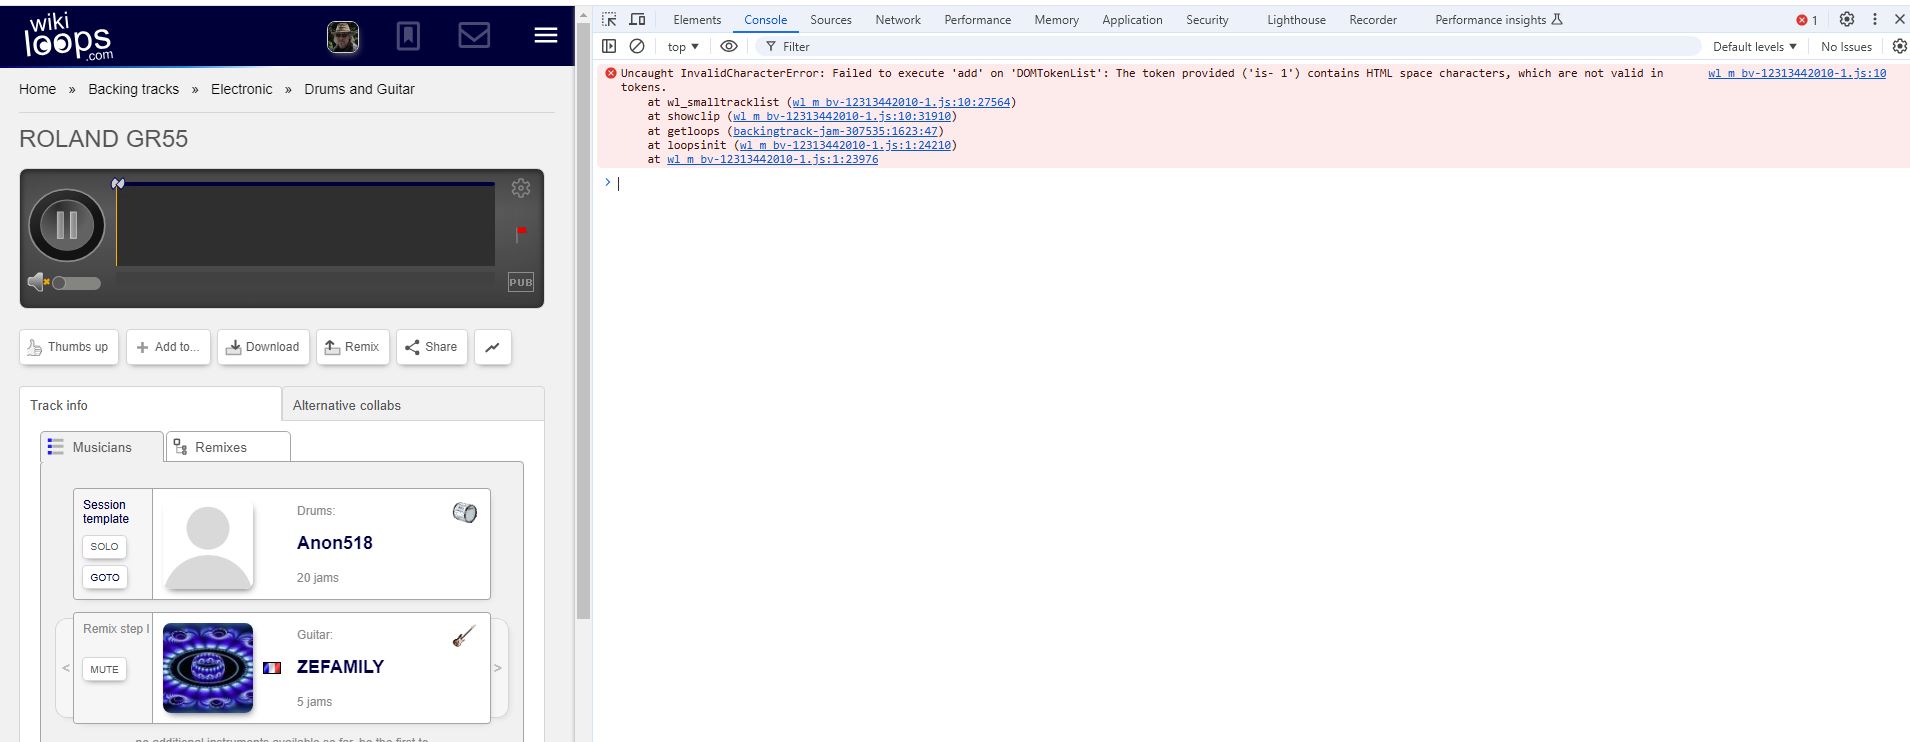The image size is (1910, 742).
Task: Activate DevTools inspect element picker
Action: [609, 19]
